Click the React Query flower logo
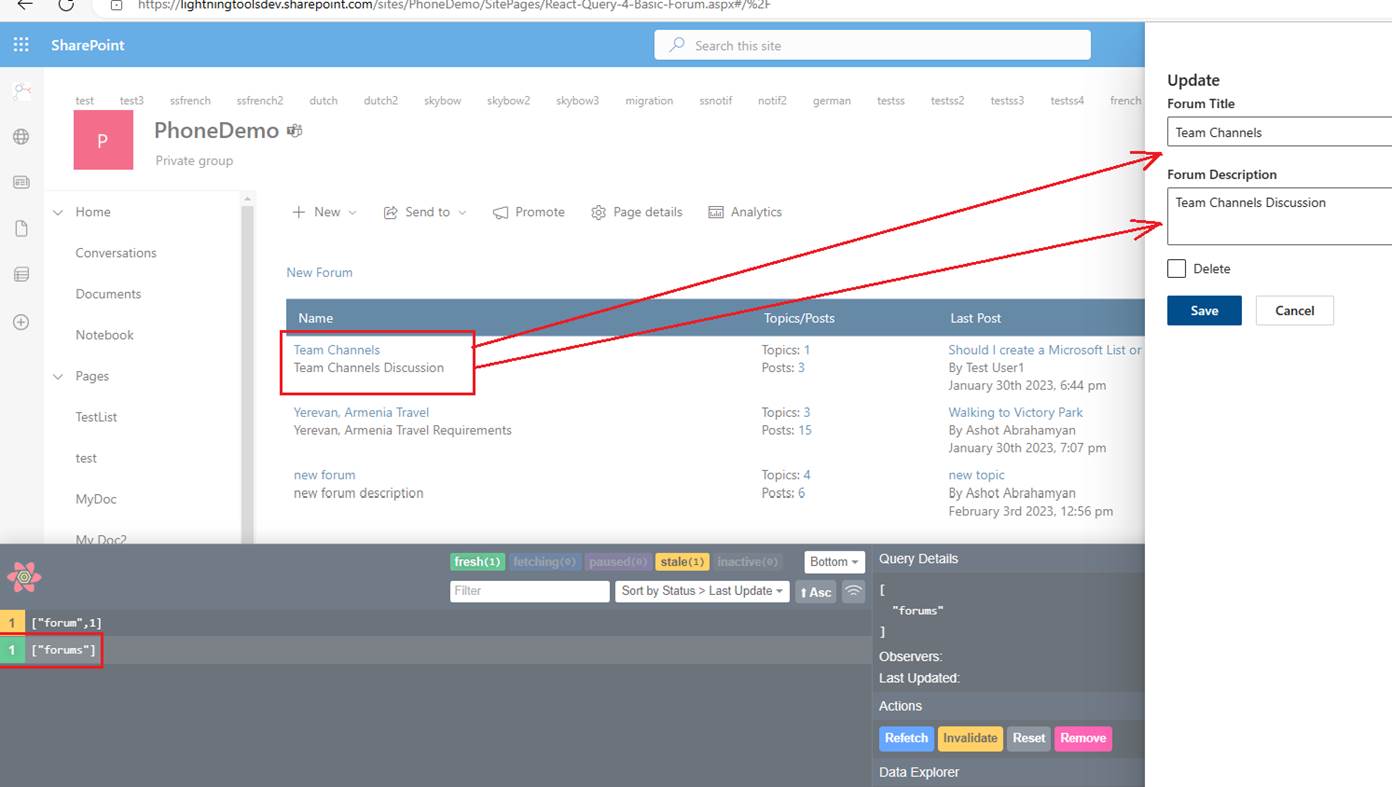Screen dimensions: 1392x787 (x=24, y=577)
